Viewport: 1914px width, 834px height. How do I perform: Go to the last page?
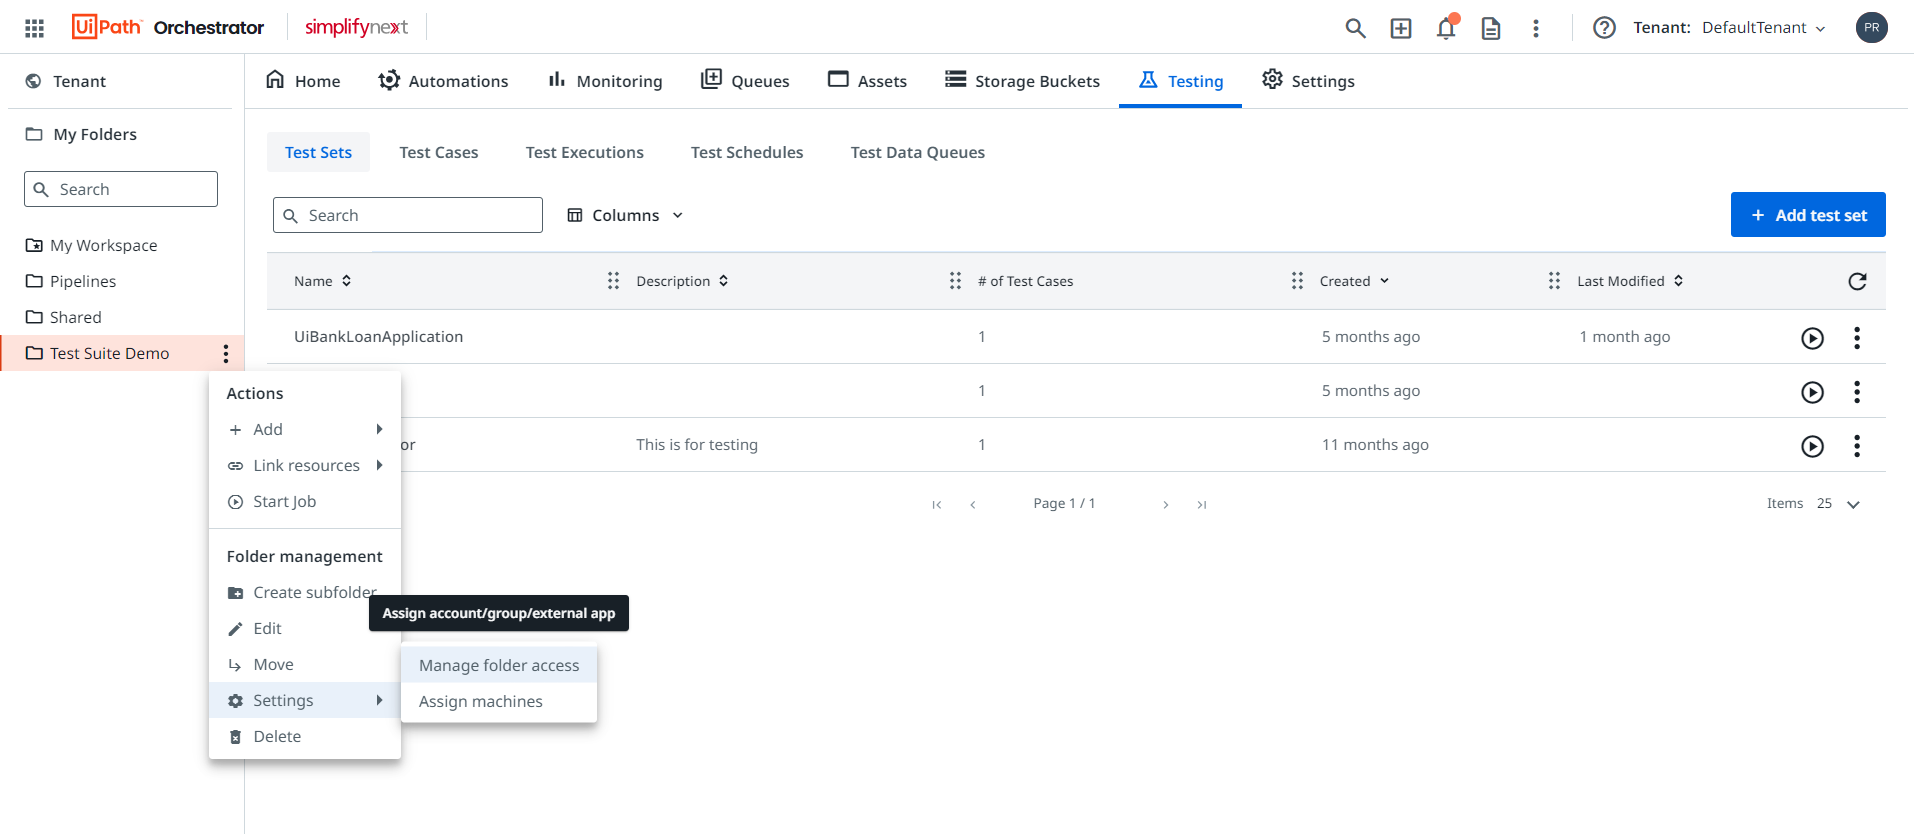click(1202, 505)
